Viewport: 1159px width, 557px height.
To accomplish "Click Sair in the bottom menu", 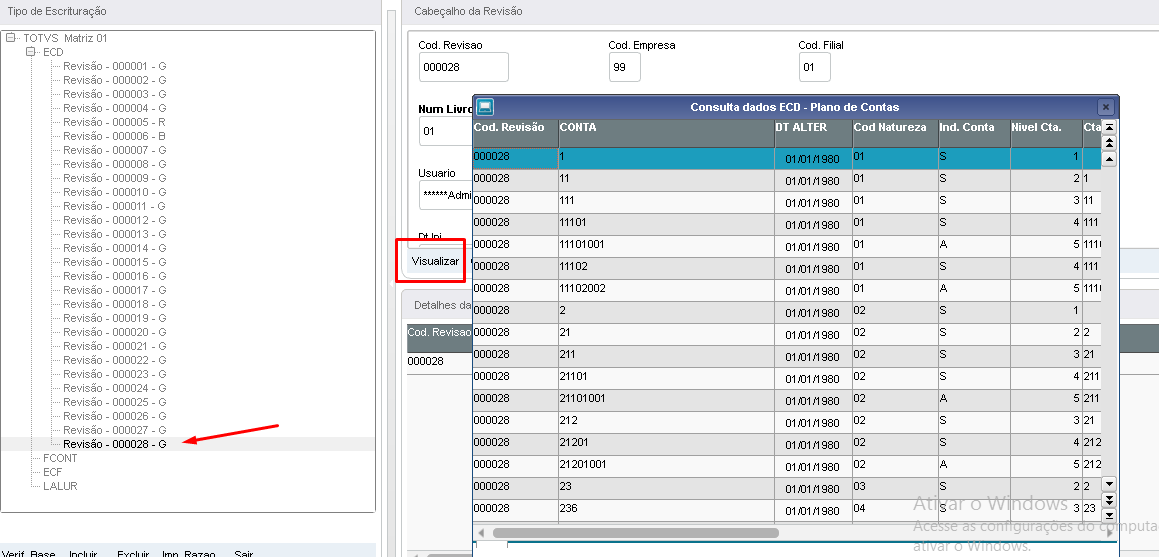I will (244, 553).
